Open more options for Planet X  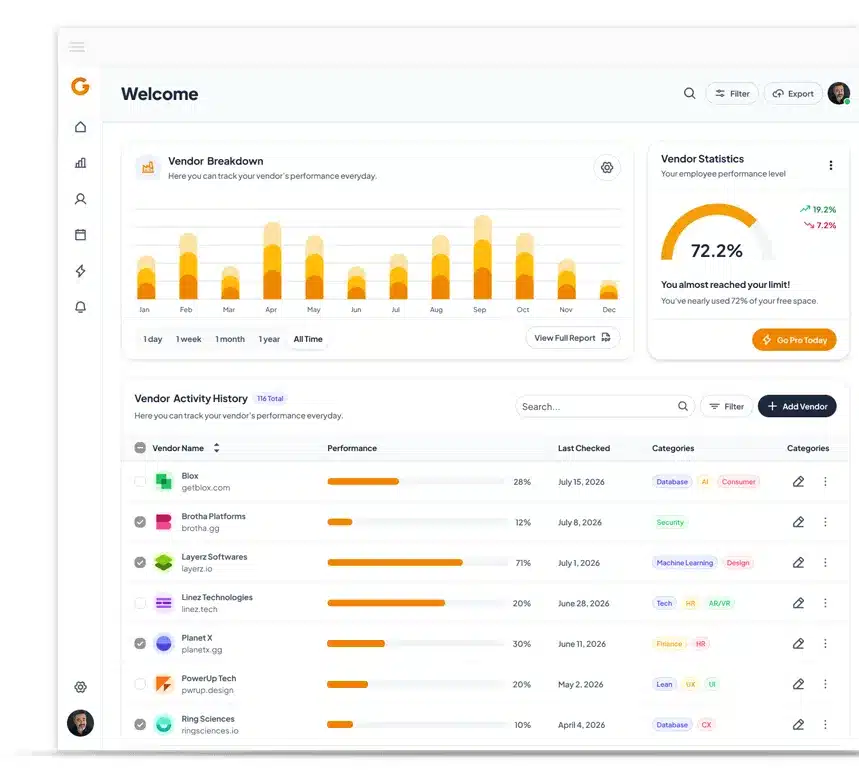pyautogui.click(x=825, y=644)
